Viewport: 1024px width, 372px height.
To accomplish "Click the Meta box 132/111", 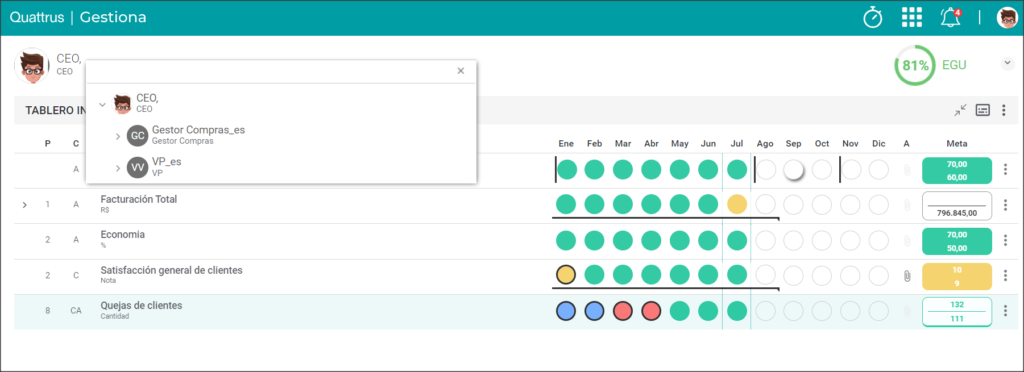I will pyautogui.click(x=957, y=311).
